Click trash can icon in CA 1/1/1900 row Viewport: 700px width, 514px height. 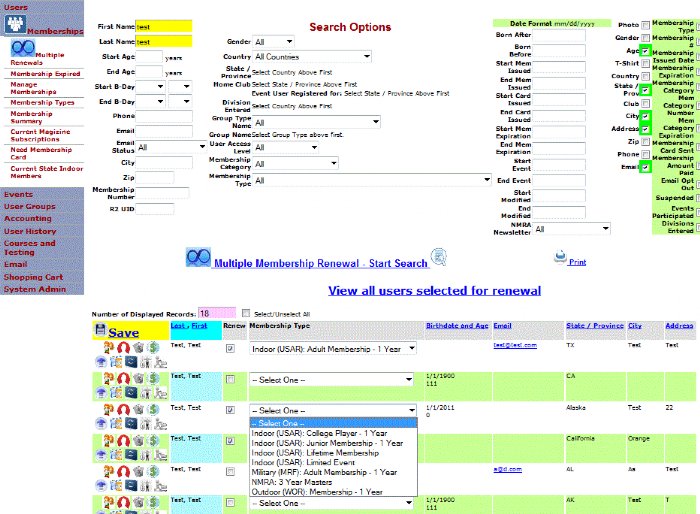138,378
